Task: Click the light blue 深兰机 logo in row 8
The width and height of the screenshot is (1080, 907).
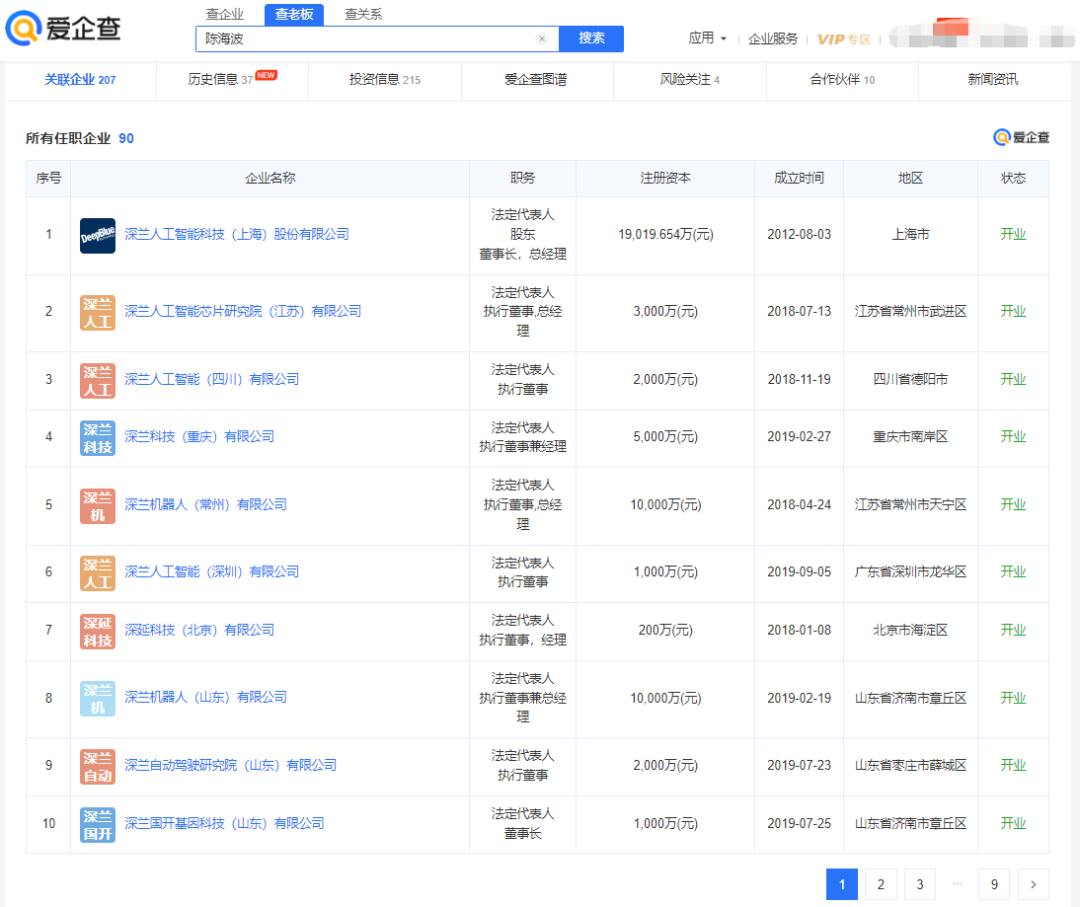Action: (98, 698)
